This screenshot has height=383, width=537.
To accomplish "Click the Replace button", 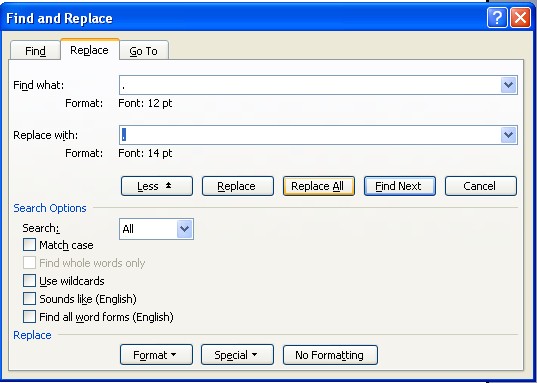I will click(x=238, y=186).
